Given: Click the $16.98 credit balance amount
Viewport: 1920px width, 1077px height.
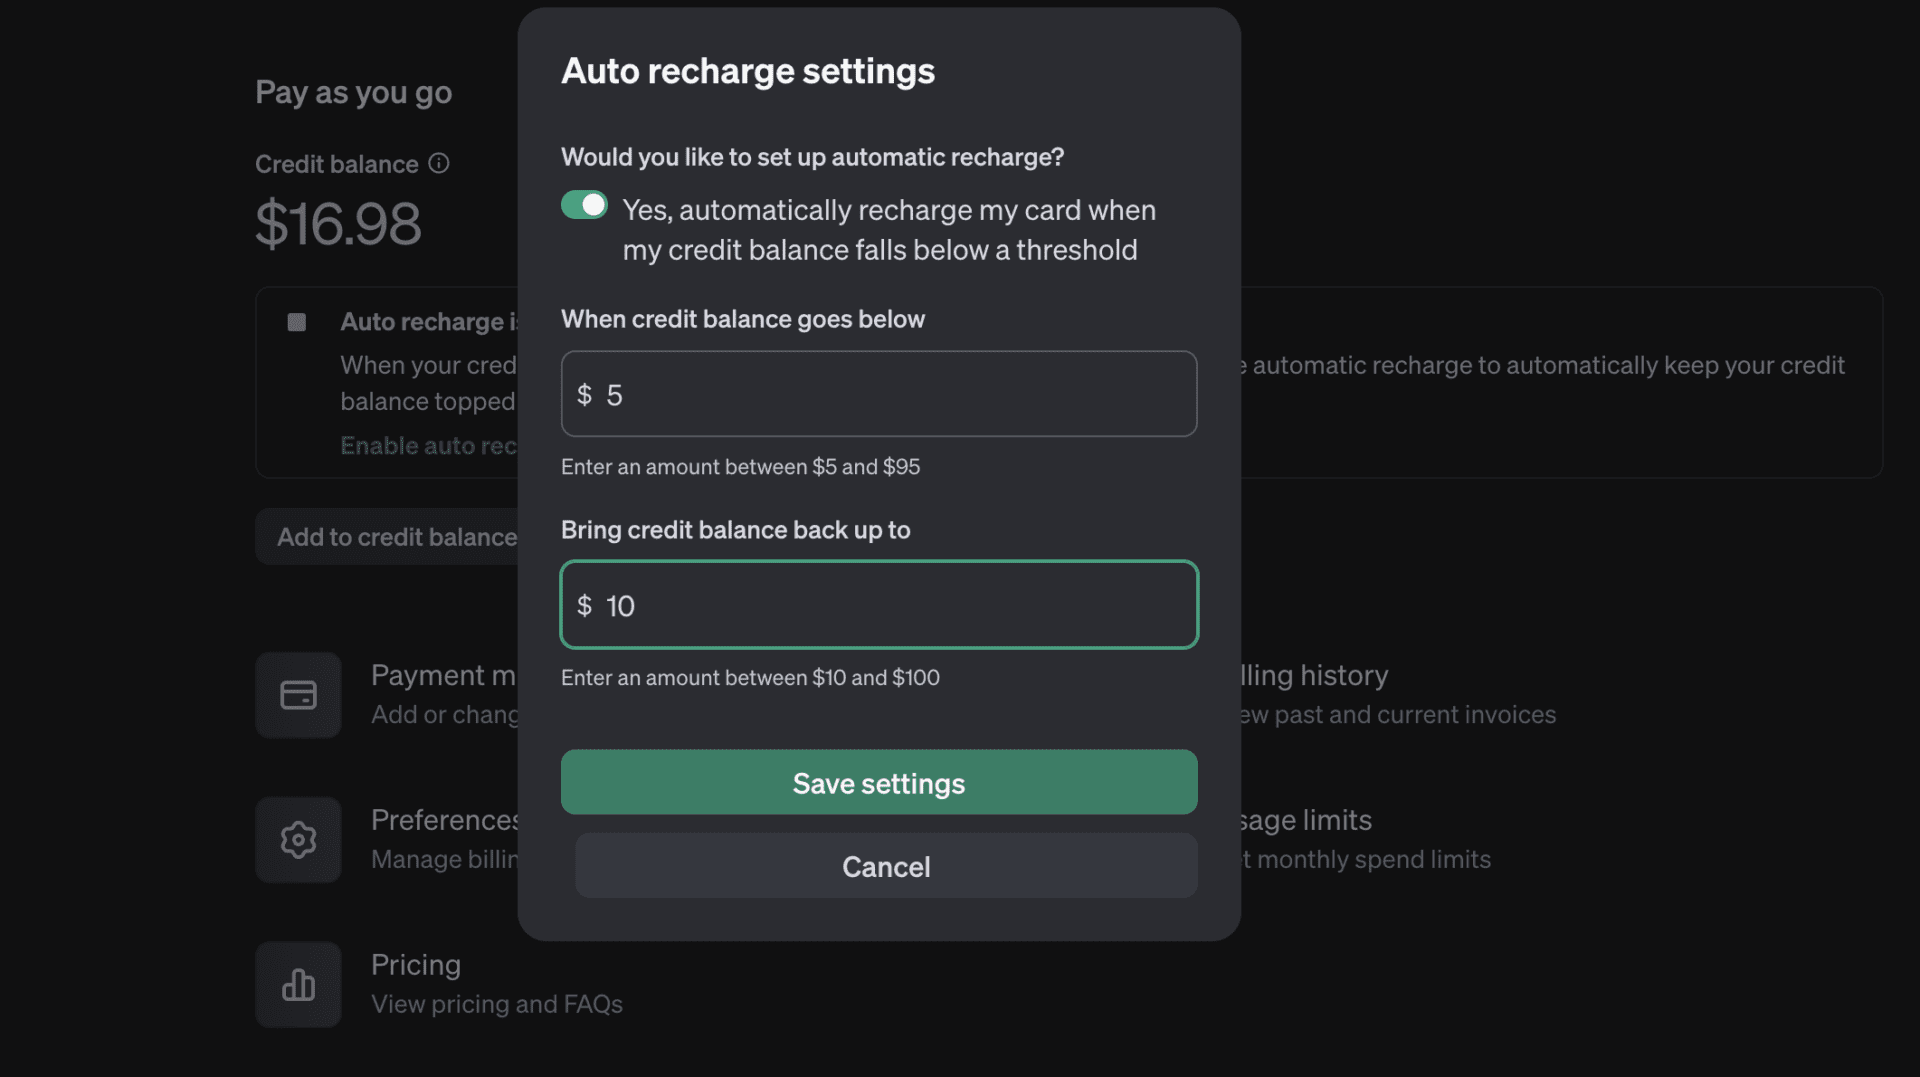Looking at the screenshot, I should (x=338, y=223).
